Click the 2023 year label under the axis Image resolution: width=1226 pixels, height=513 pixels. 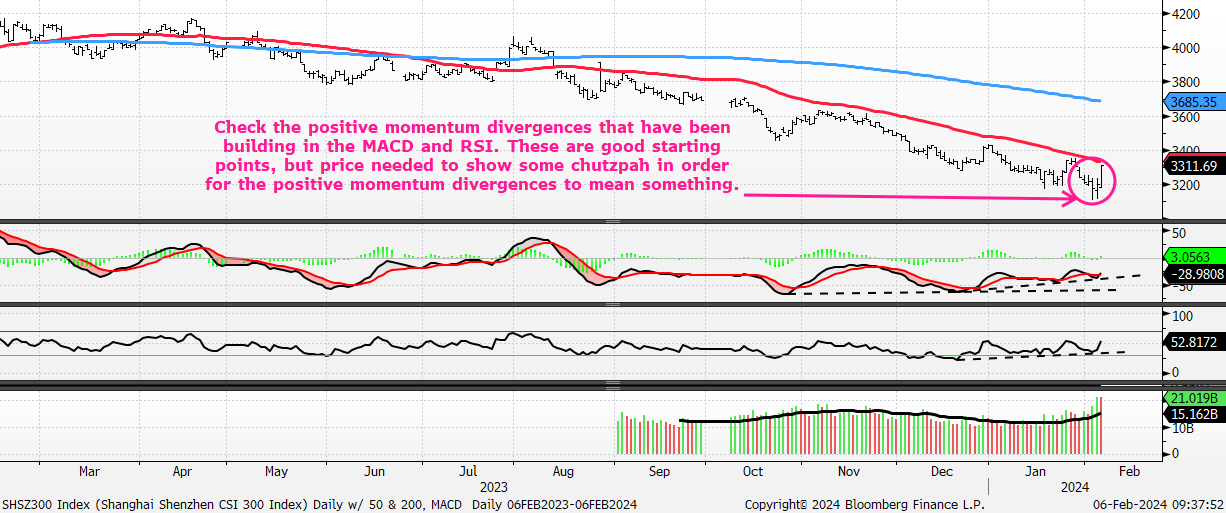point(496,486)
